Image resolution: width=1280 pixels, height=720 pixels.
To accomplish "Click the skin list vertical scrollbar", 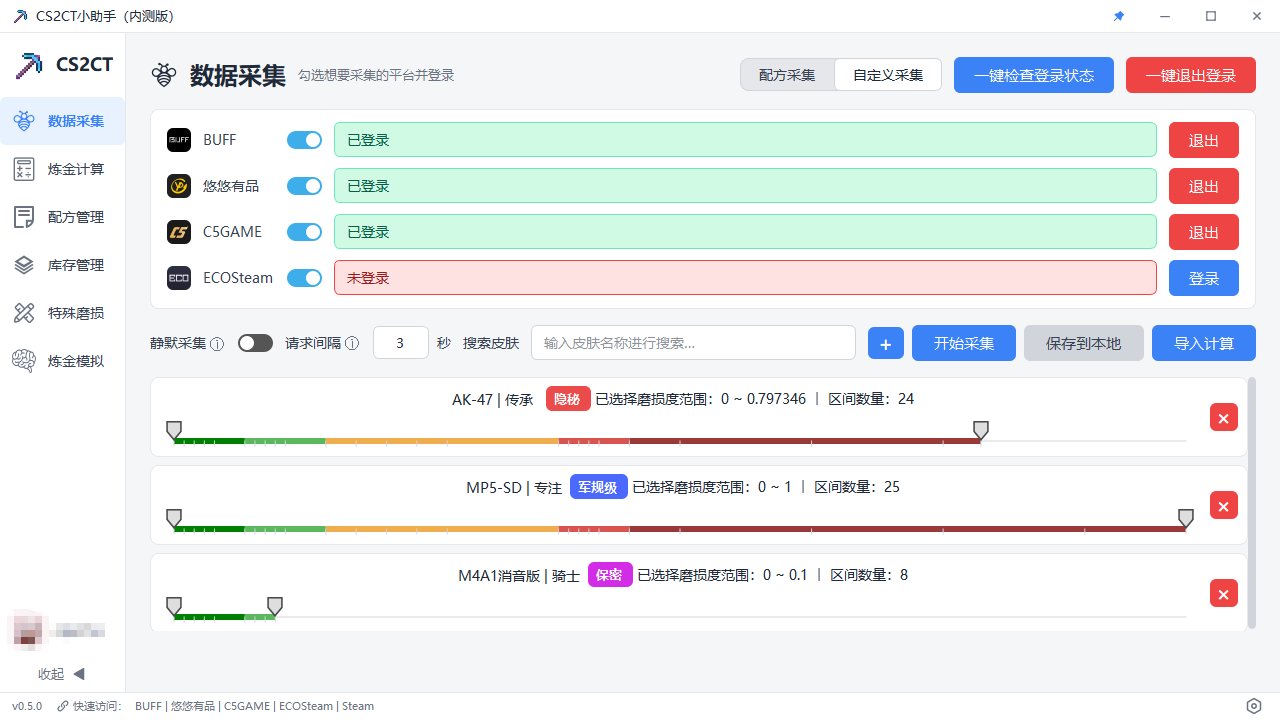I will [x=1252, y=502].
